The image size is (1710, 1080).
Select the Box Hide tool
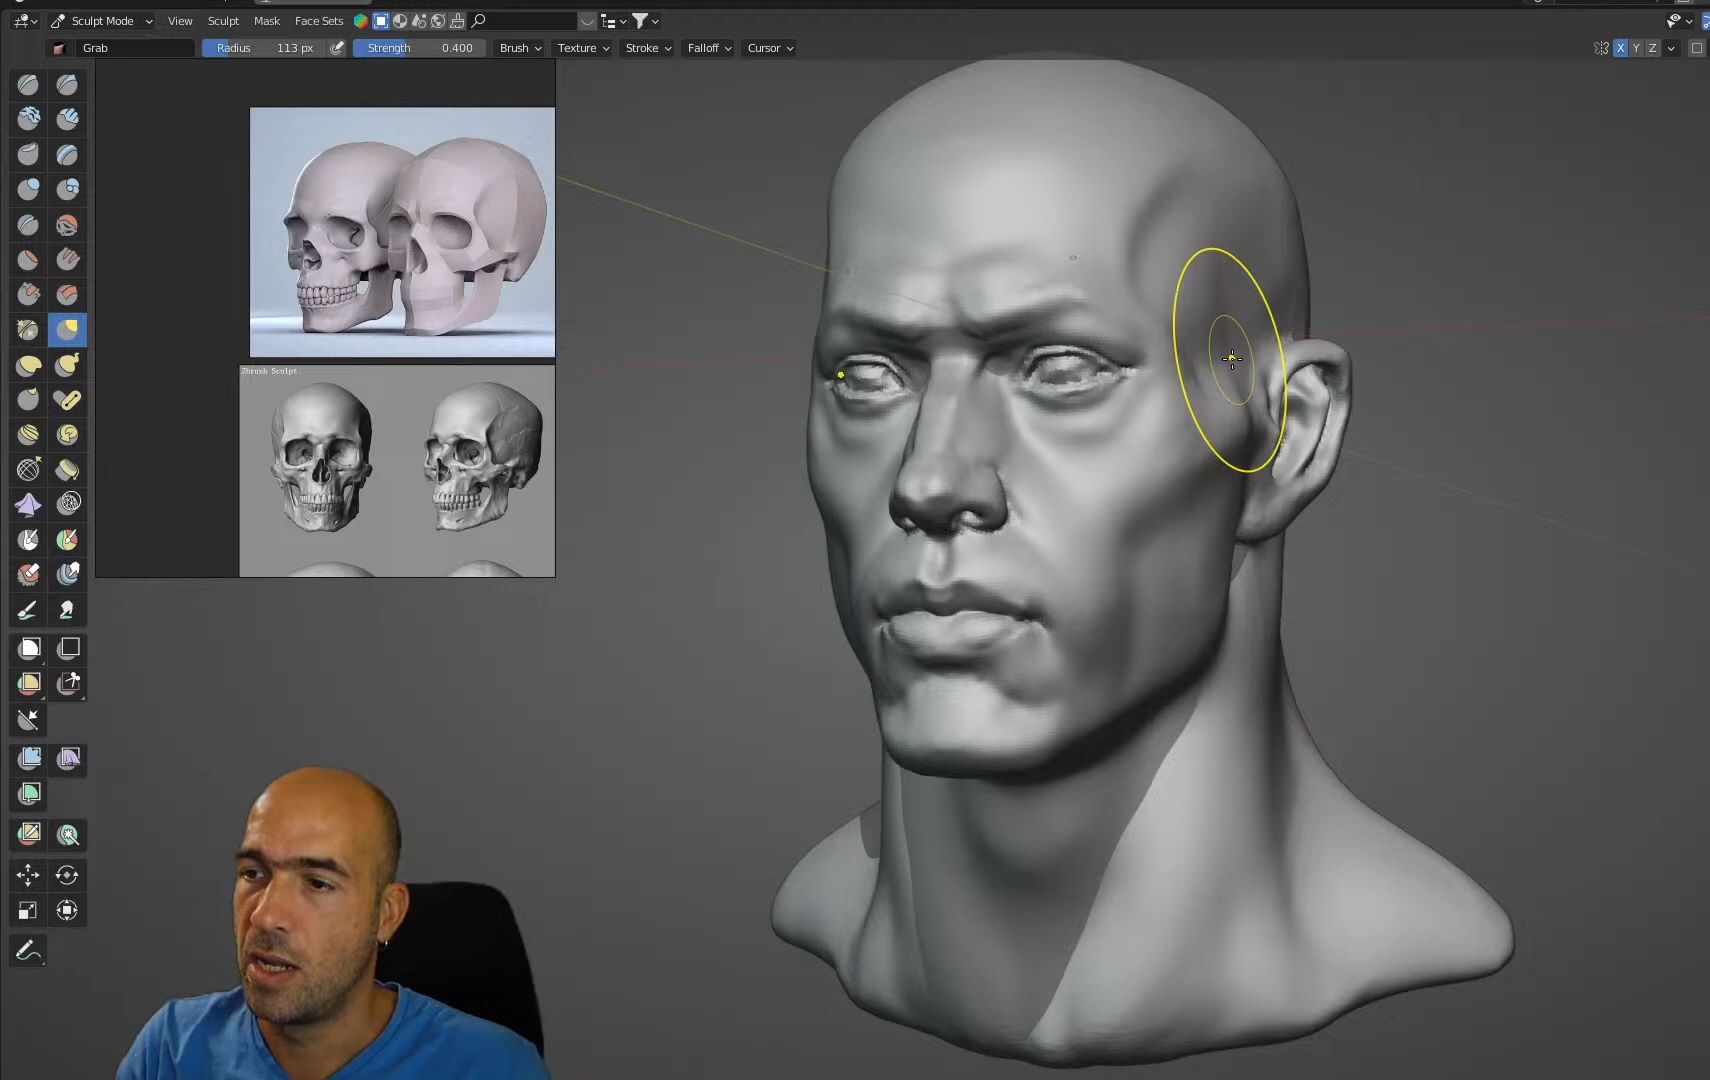coord(67,649)
